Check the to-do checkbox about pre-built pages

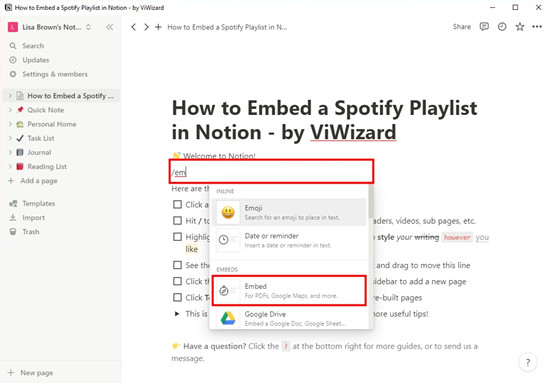point(177,297)
